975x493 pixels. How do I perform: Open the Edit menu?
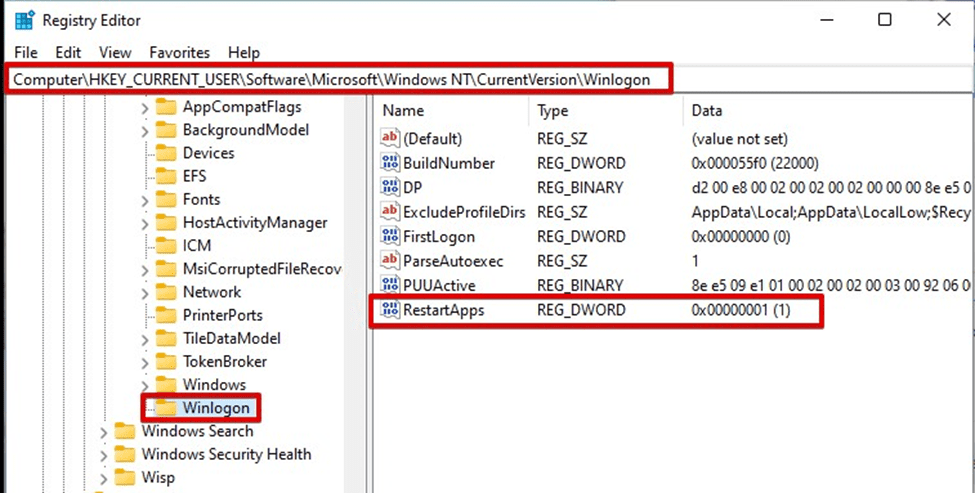[68, 52]
